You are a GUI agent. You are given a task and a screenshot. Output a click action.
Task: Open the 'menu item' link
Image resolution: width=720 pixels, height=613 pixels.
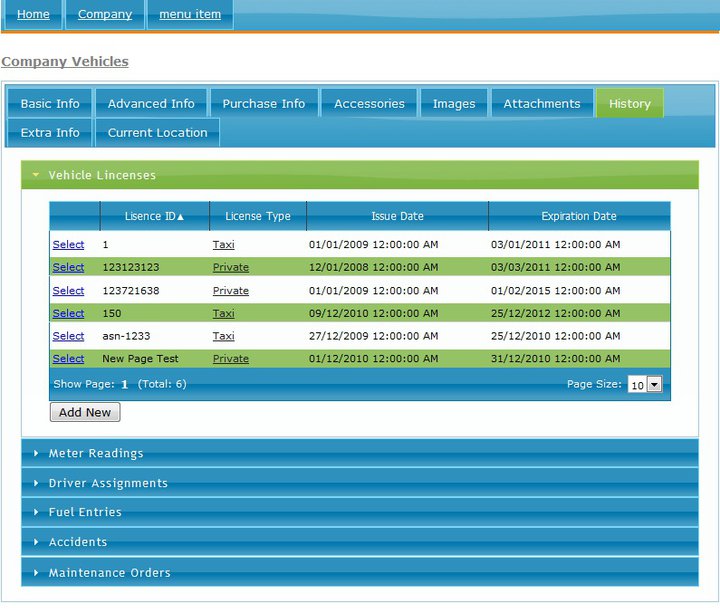(190, 14)
